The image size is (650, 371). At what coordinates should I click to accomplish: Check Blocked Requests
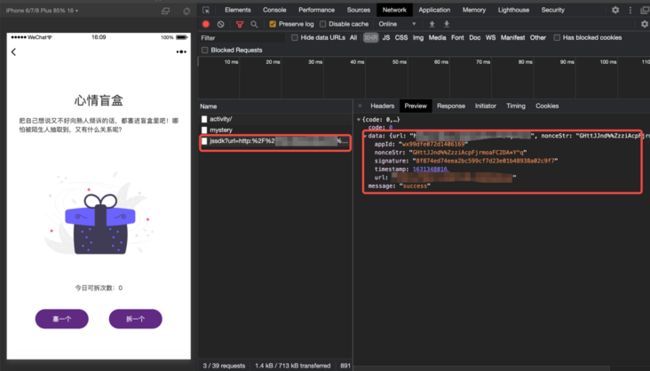click(204, 50)
